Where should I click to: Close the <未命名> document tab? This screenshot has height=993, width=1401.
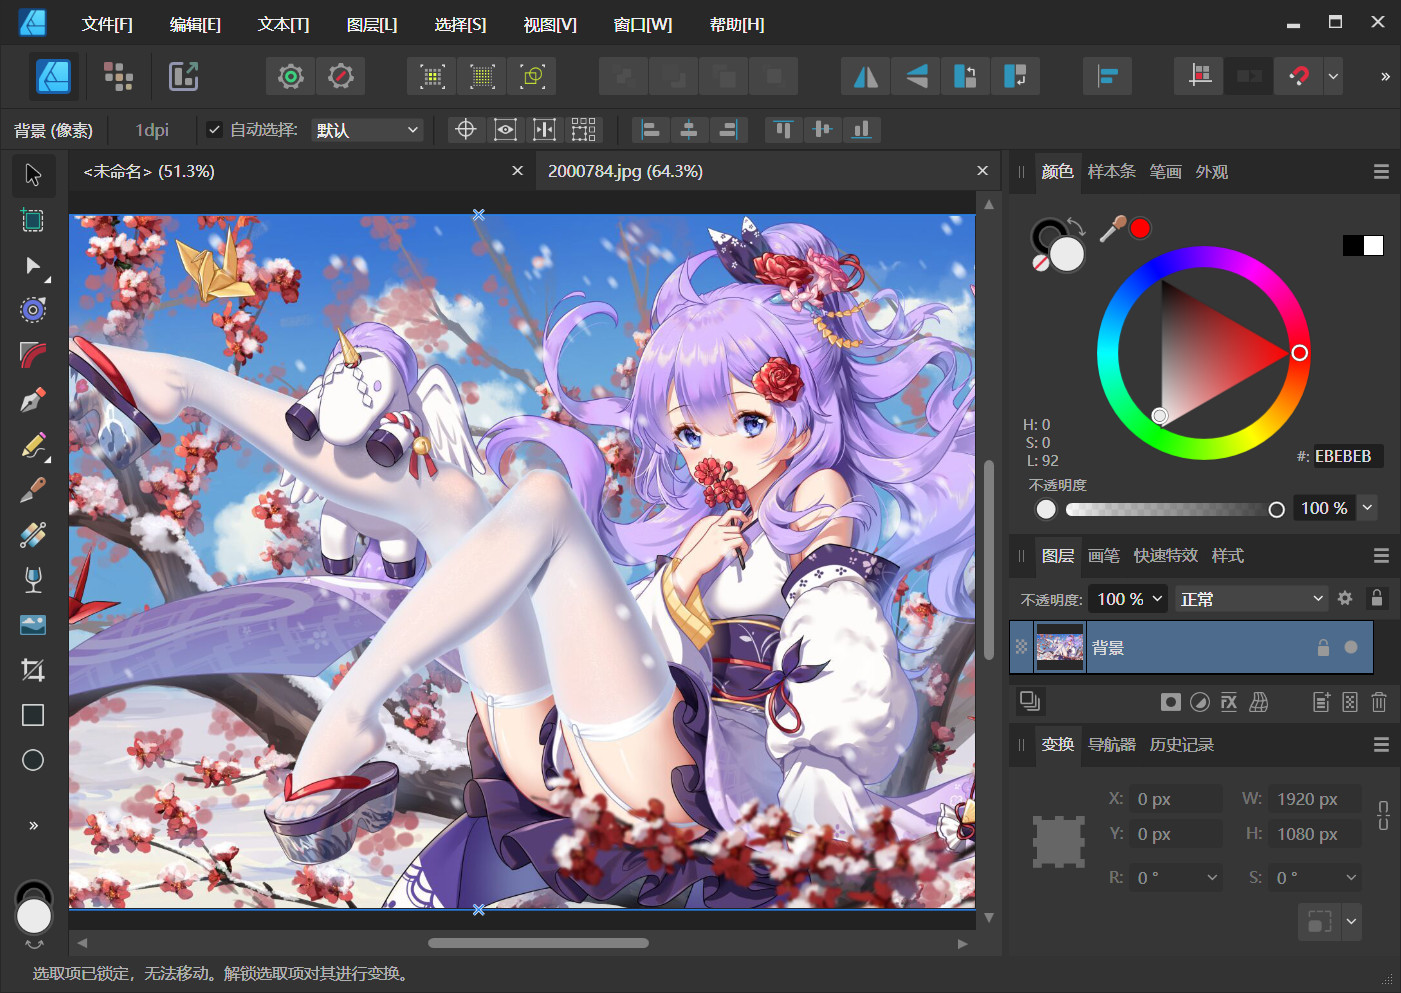click(517, 171)
